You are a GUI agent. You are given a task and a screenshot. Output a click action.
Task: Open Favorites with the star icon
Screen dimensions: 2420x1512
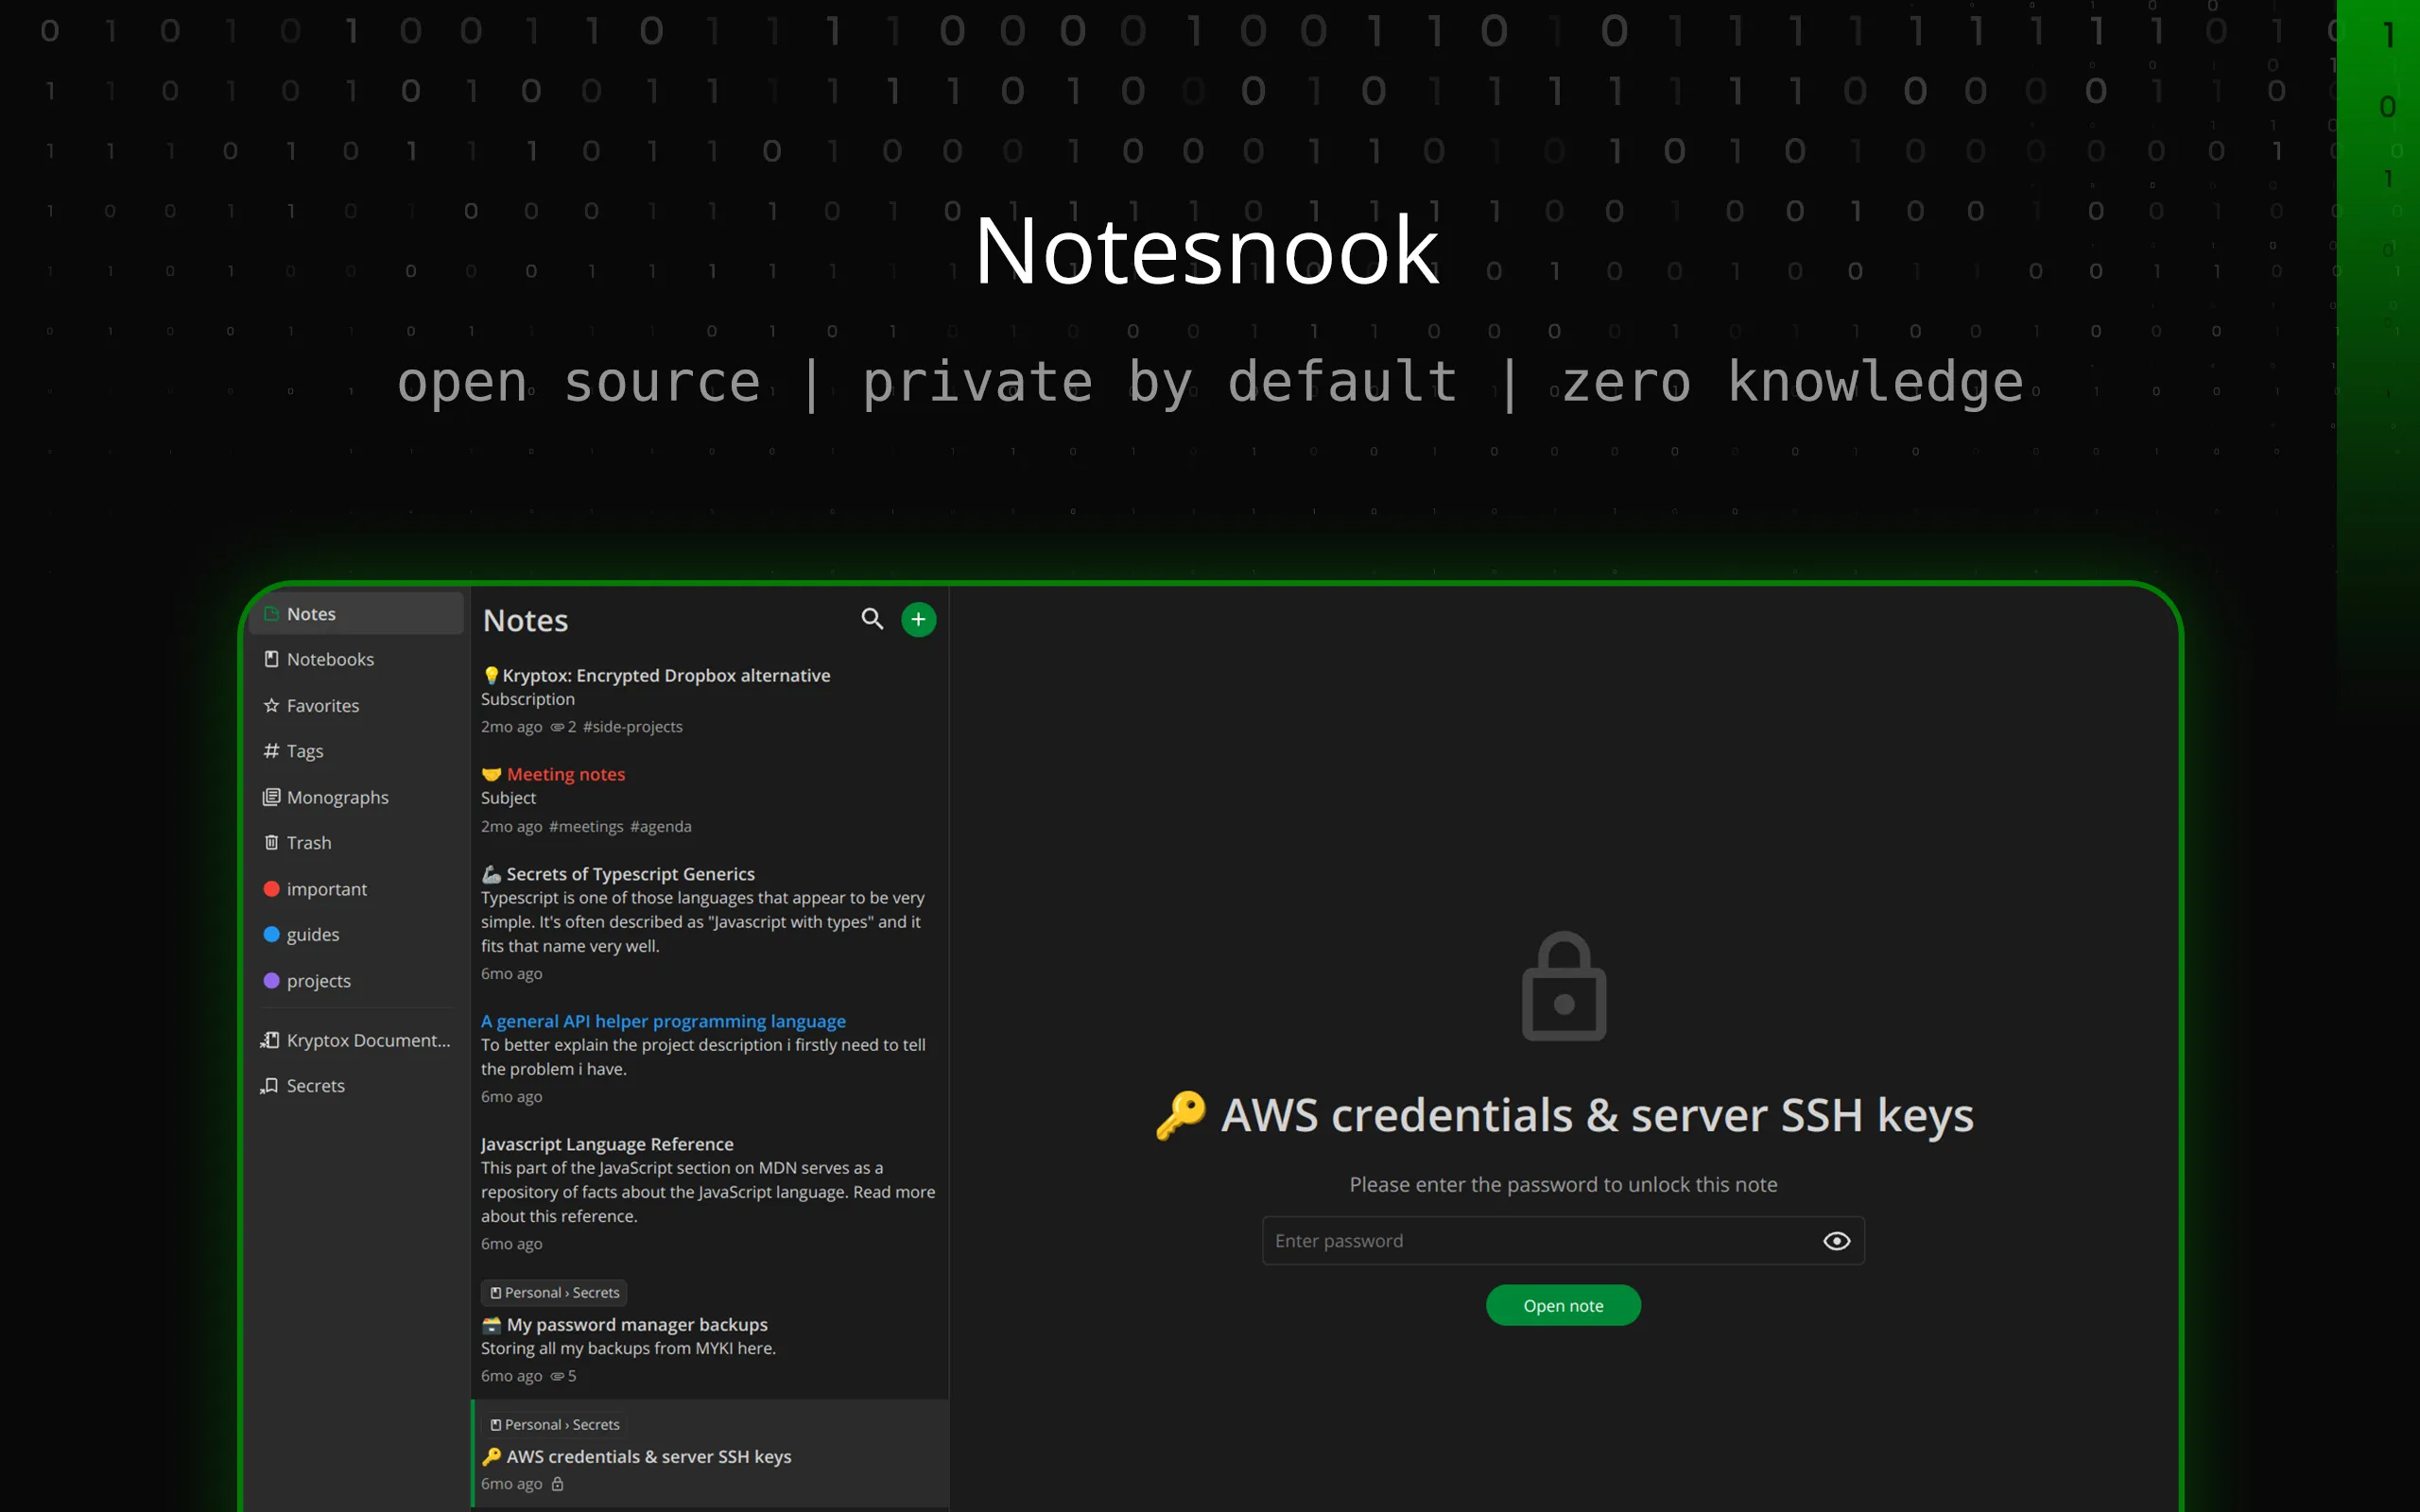coord(322,706)
